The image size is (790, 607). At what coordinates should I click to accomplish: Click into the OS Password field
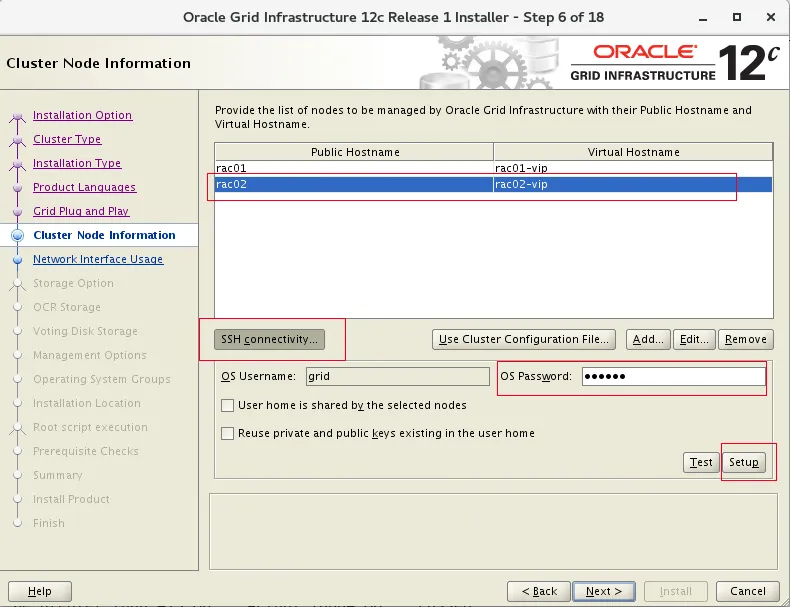[x=674, y=376]
